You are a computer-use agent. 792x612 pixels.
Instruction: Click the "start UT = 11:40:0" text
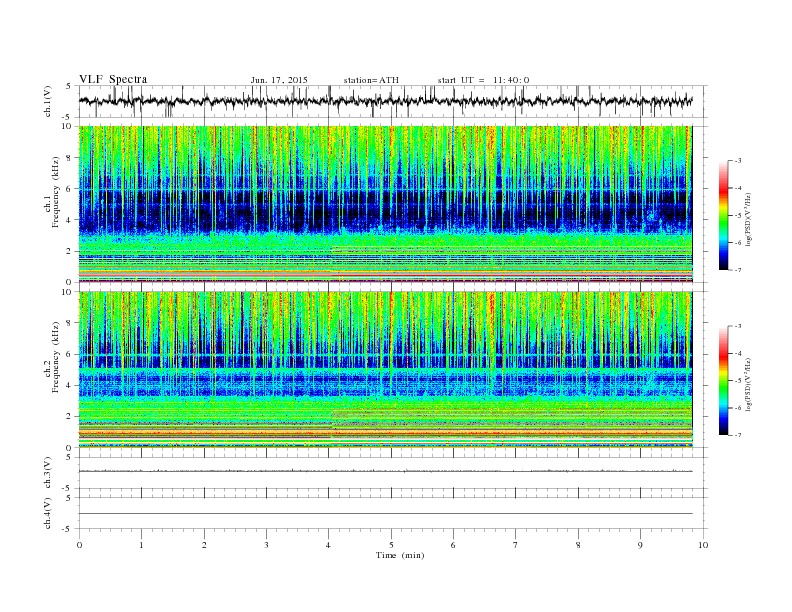[483, 80]
